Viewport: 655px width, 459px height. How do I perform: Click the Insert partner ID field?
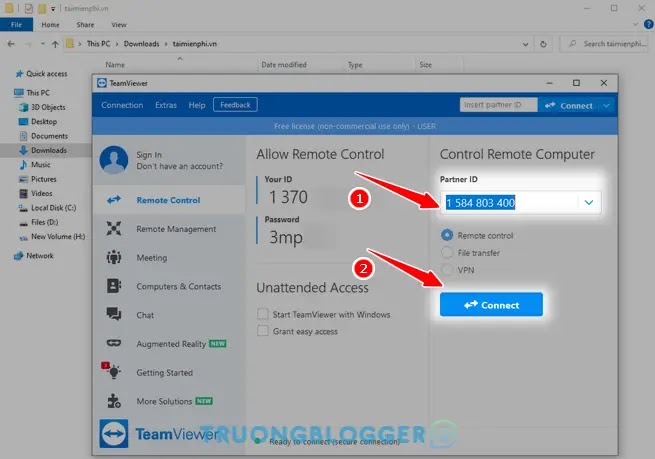(x=498, y=105)
